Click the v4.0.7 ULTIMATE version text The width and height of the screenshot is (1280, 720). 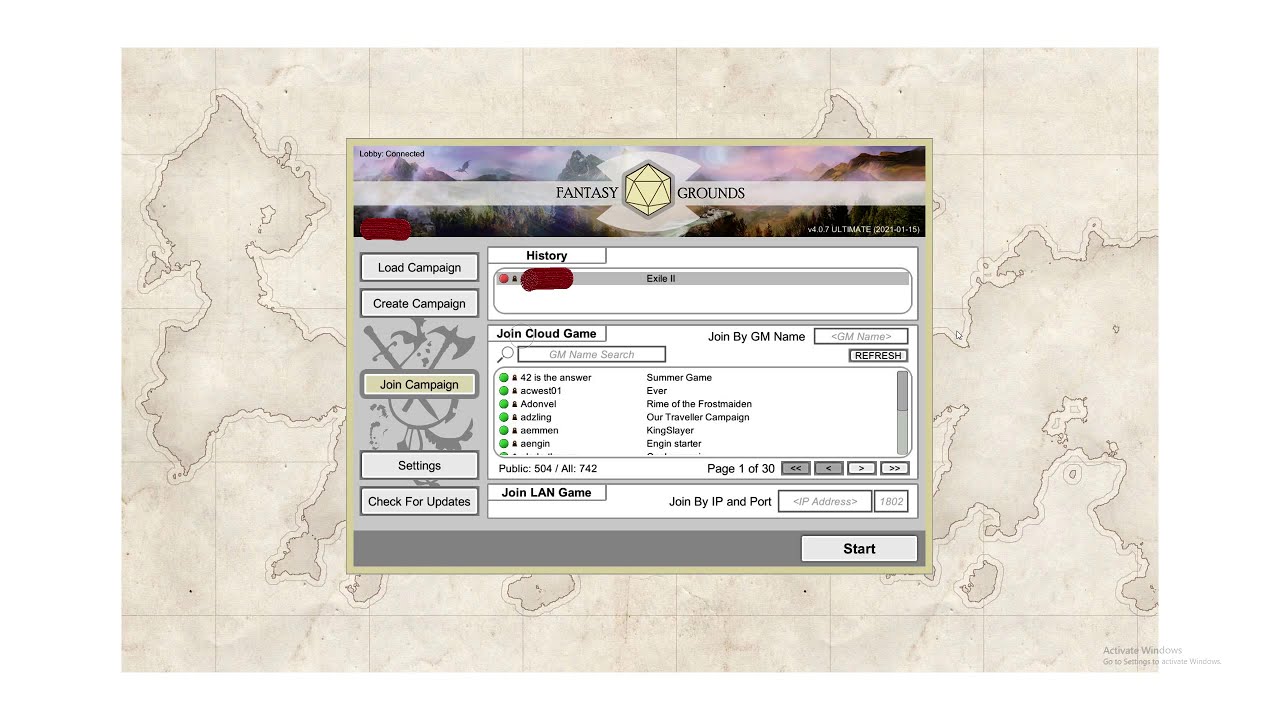(863, 229)
